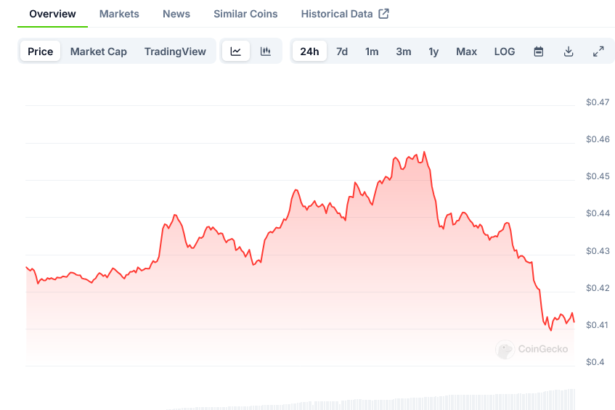Switch to candlestick chart view icon

[265, 51]
